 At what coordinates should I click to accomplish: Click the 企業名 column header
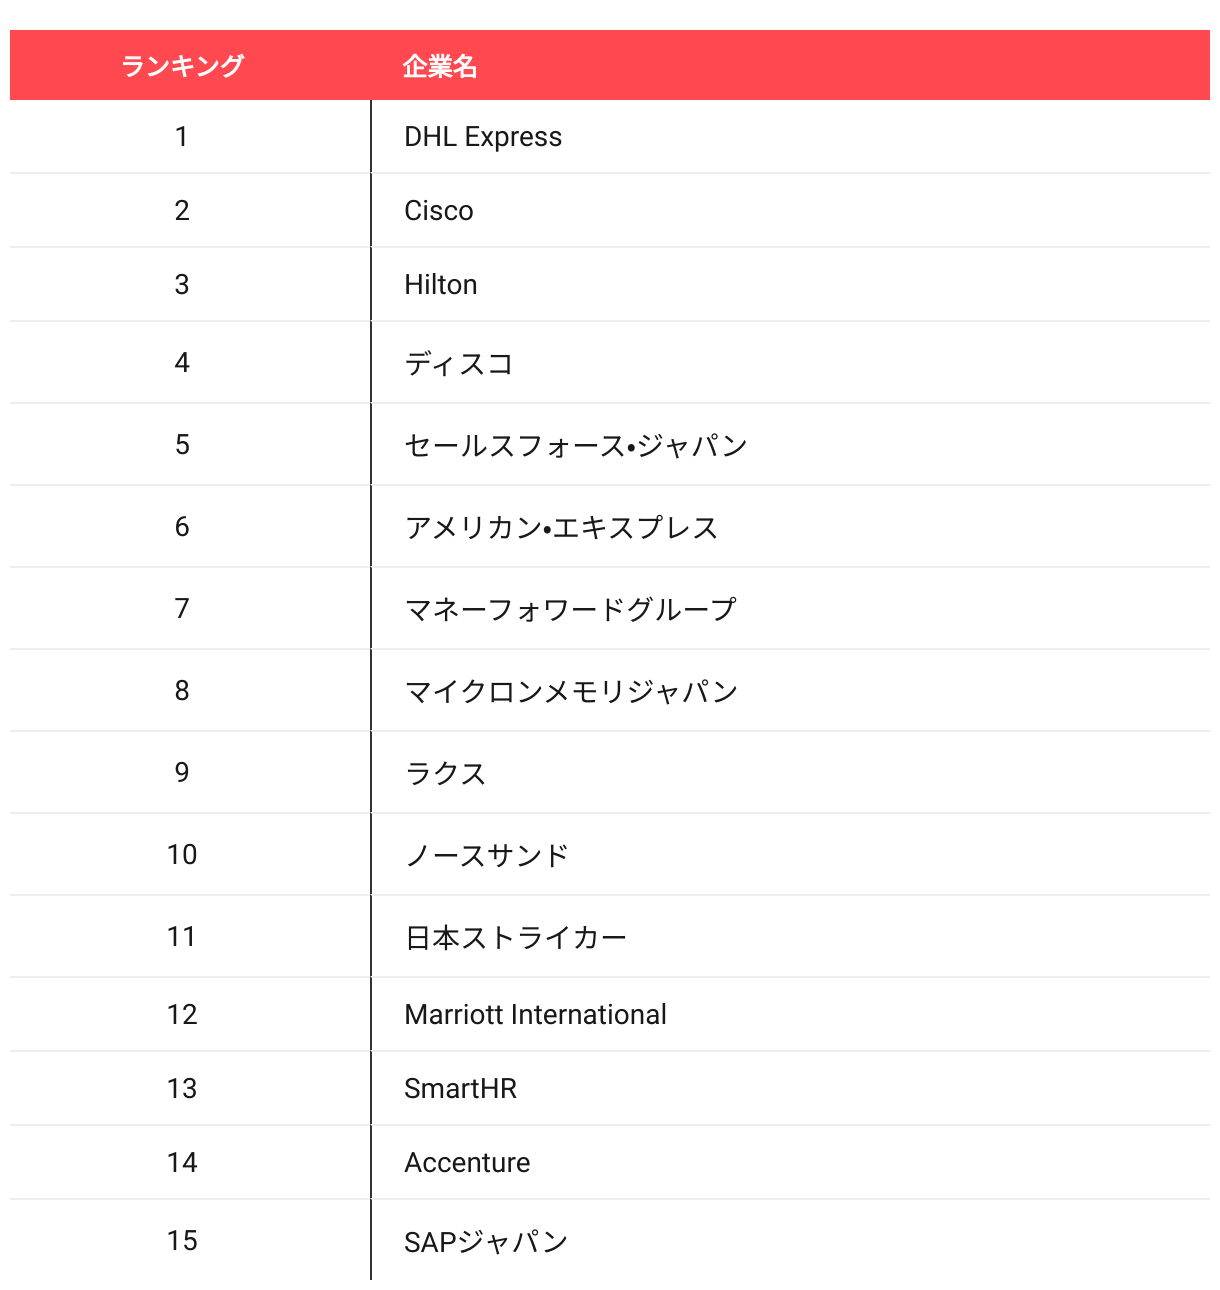(x=440, y=66)
